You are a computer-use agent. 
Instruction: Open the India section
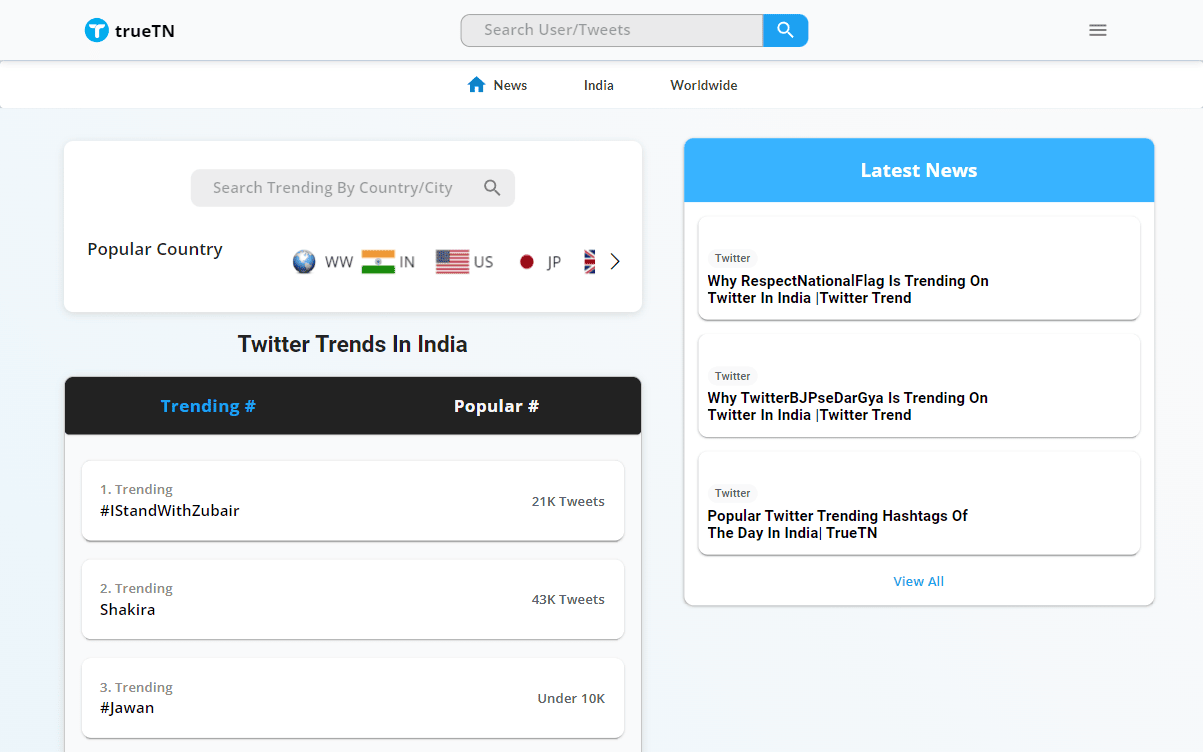point(598,85)
